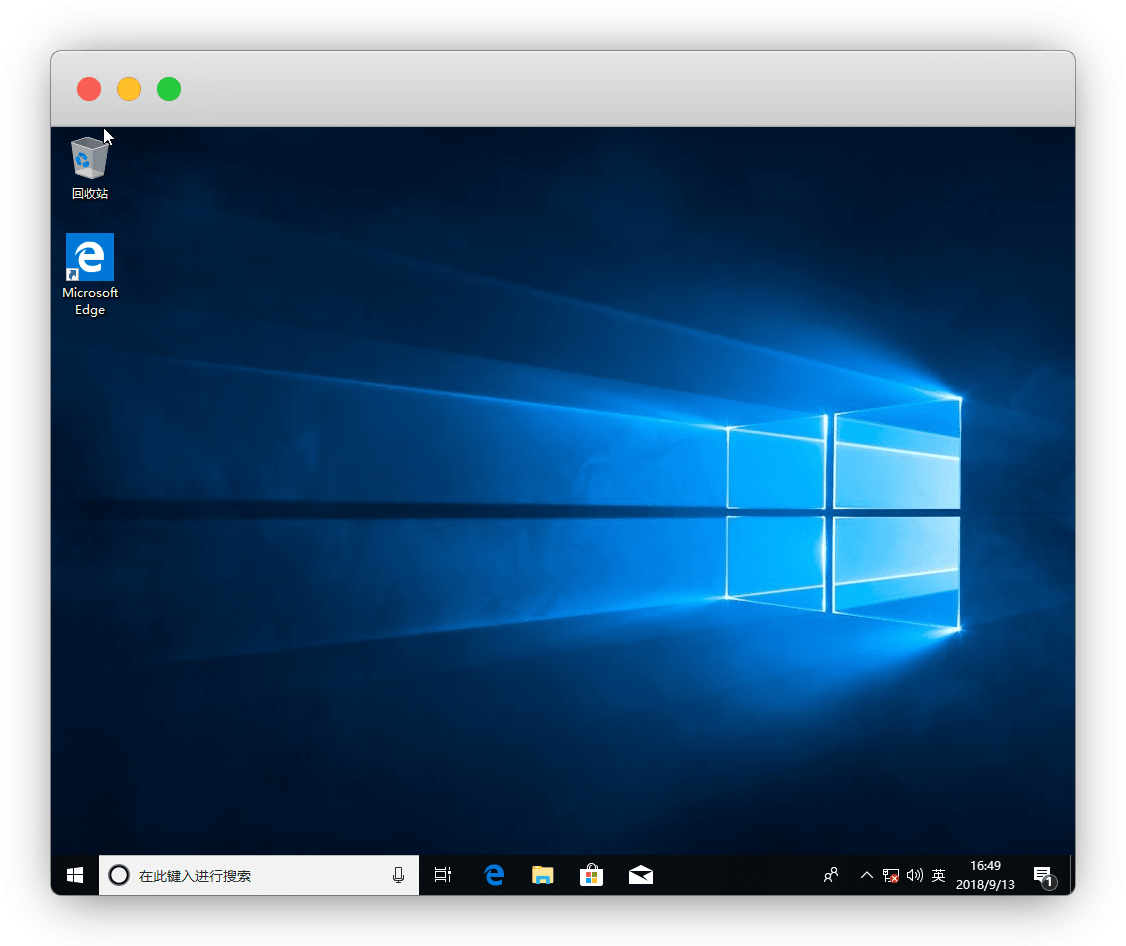The height and width of the screenshot is (946, 1126).
Task: Open the clock showing 16:49
Action: pos(985,875)
